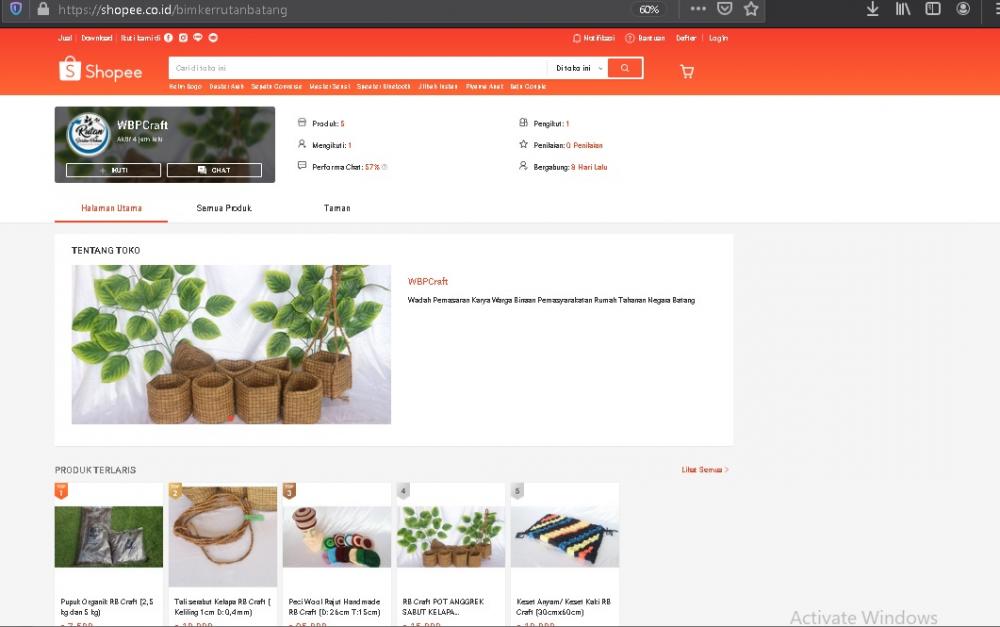Open Lihat Semua best sellers link
Image resolution: width=1000 pixels, height=627 pixels.
(703, 469)
